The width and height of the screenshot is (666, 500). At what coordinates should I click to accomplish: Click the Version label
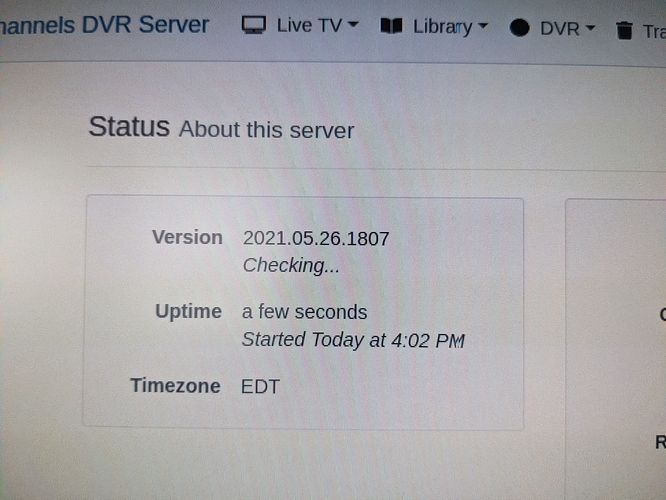click(187, 237)
